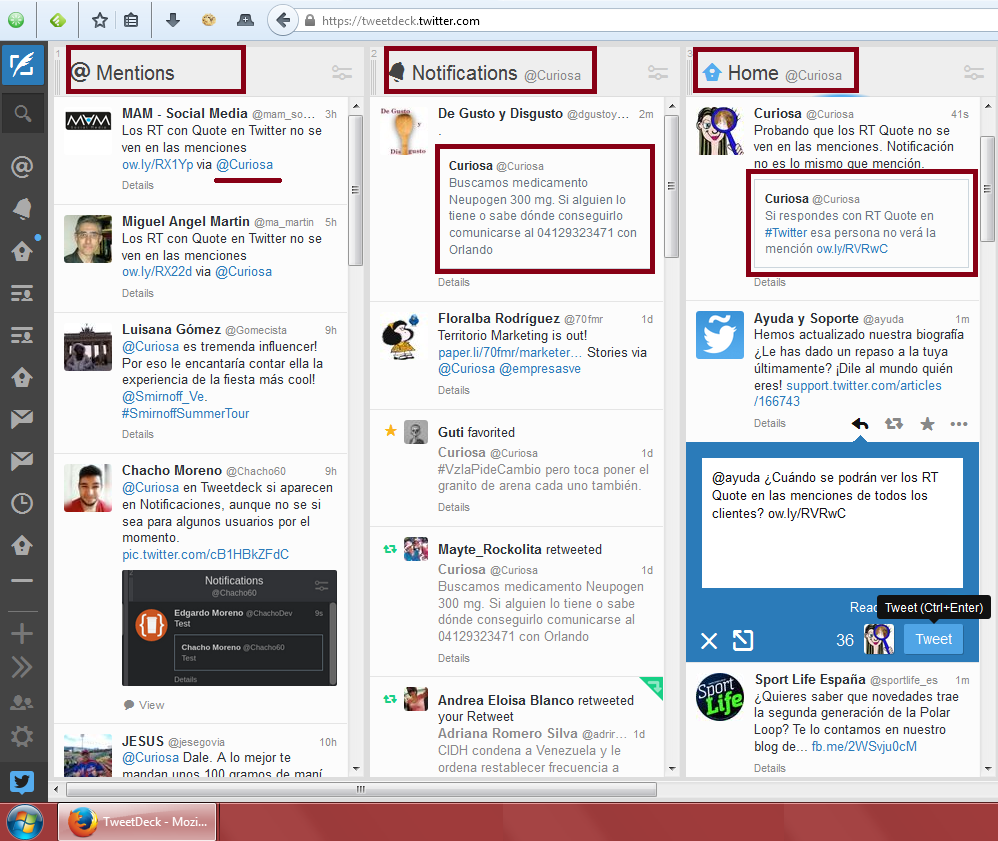Click the Notifications column vertical scrollbar thumb
Viewport: 998px width, 841px height.
[x=671, y=186]
